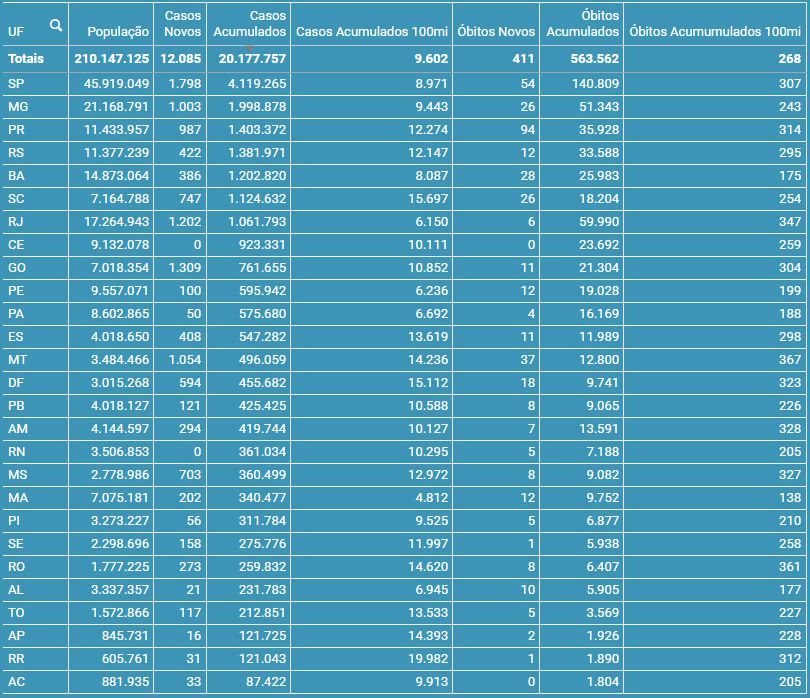The image size is (810, 698).
Task: Select Casos Acumulados 100mi column header
Action: tap(372, 32)
